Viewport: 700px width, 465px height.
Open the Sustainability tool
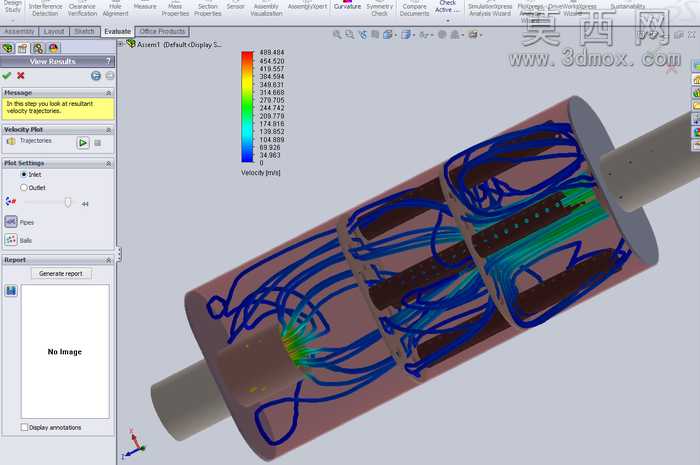(x=627, y=6)
